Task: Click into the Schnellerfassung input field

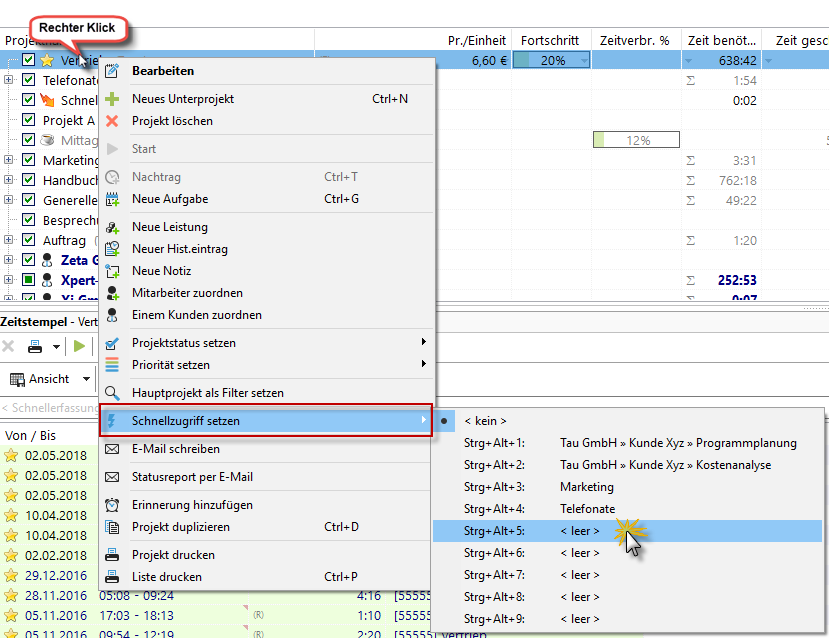Action: 50,408
